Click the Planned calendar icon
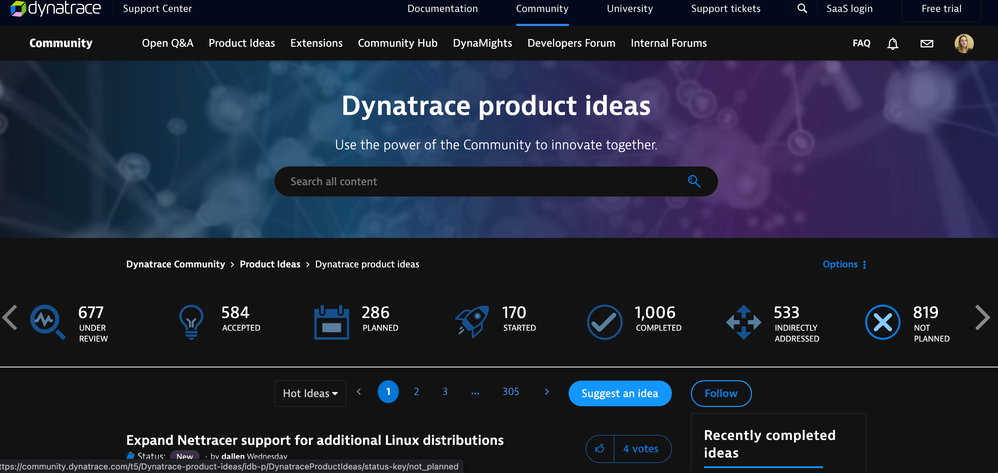The width and height of the screenshot is (998, 473). [331, 321]
